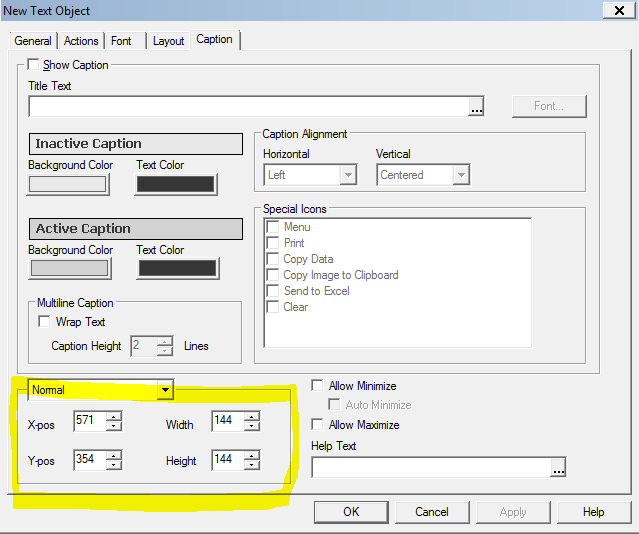Check the Send to Excel option
This screenshot has height=534, width=639.
tap(273, 291)
